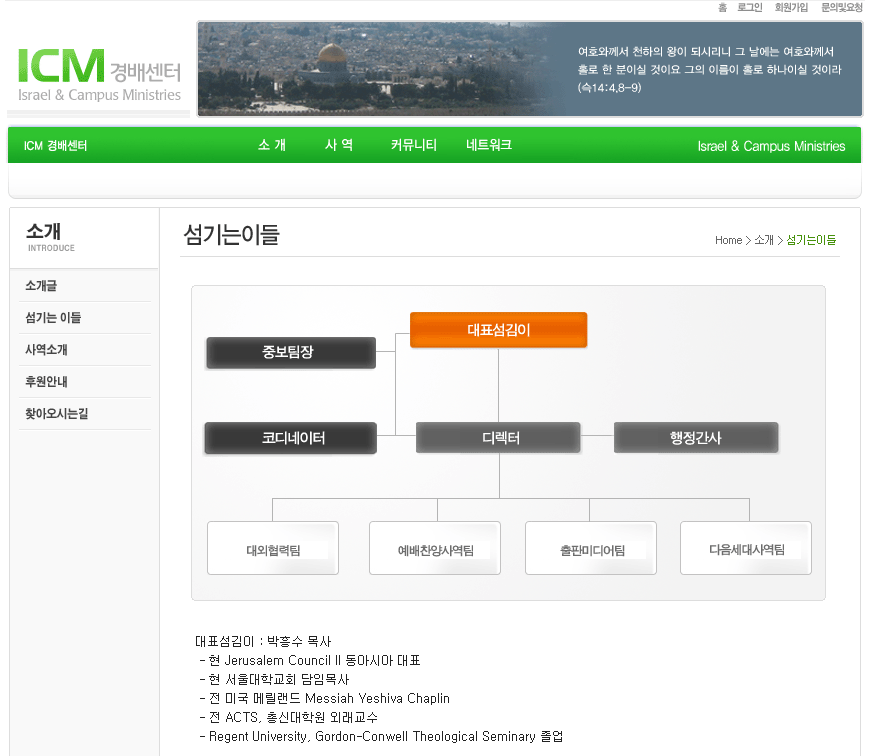
Task: Click the 대외협력팀 box
Action: [273, 548]
